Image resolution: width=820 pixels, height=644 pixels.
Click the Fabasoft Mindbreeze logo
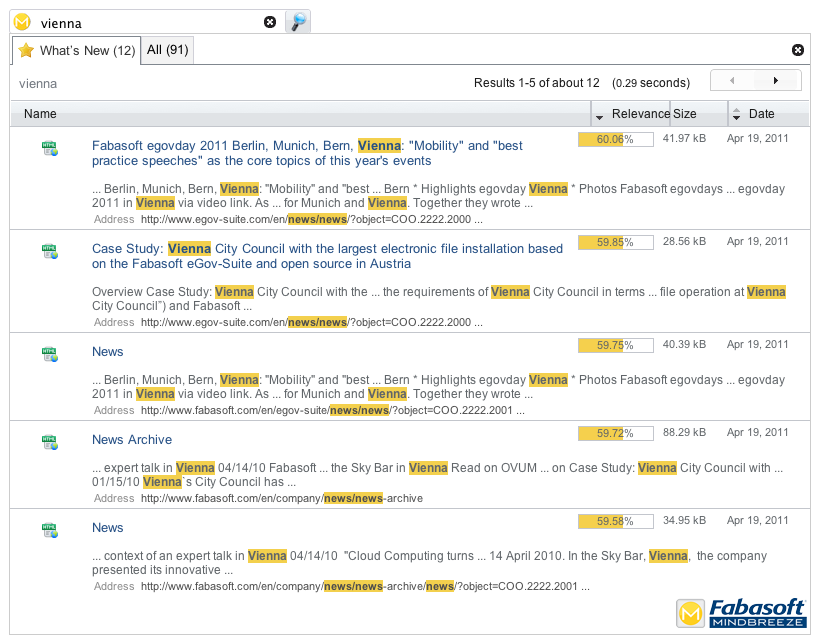click(741, 613)
